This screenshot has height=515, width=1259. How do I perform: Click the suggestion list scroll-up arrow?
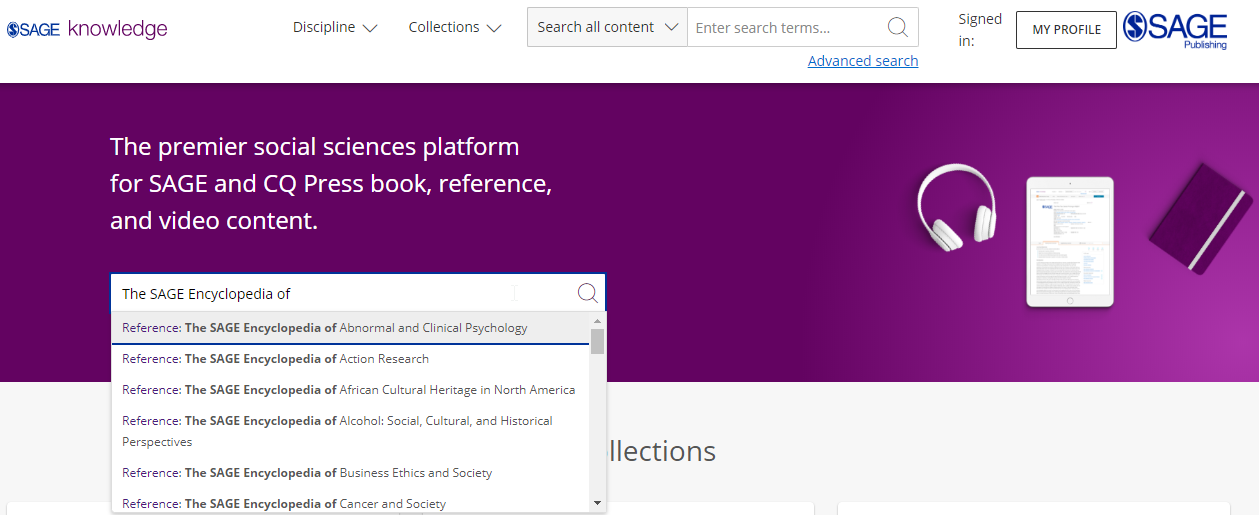pyautogui.click(x=598, y=320)
